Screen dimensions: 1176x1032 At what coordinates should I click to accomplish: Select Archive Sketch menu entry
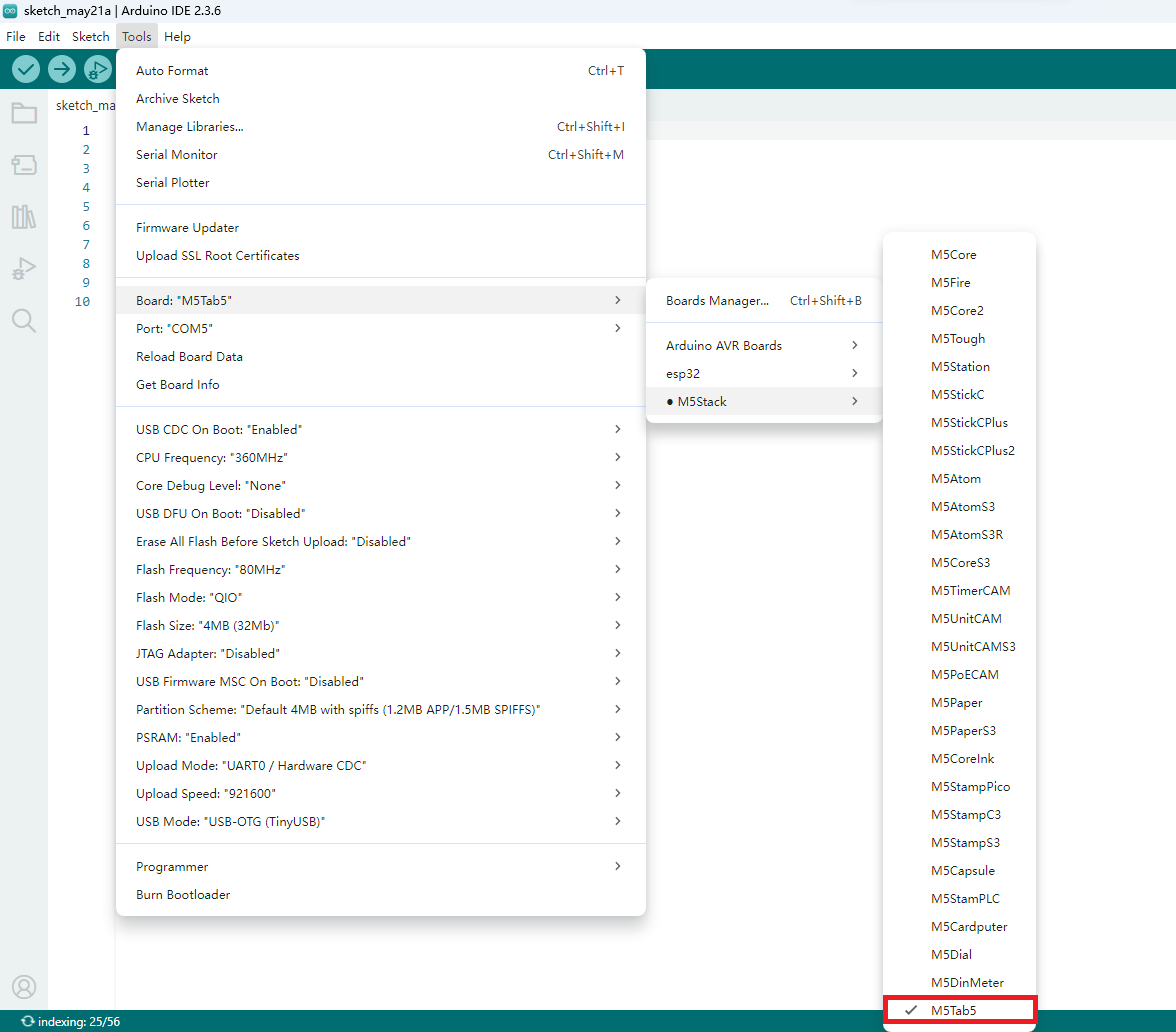coord(381,98)
